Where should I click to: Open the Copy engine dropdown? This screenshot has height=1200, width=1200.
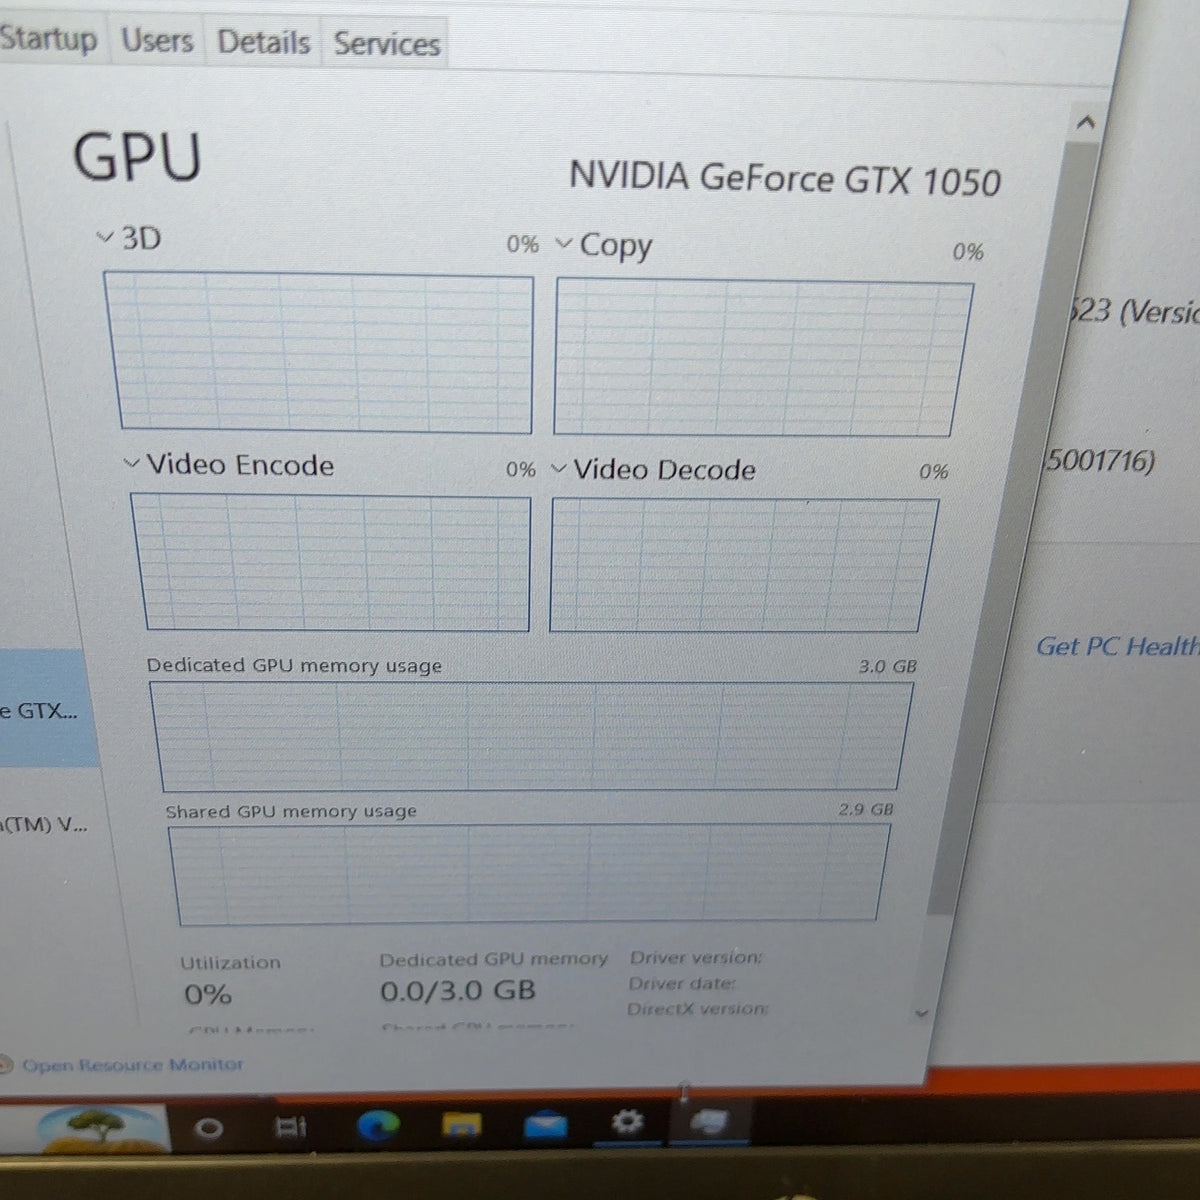click(x=564, y=243)
